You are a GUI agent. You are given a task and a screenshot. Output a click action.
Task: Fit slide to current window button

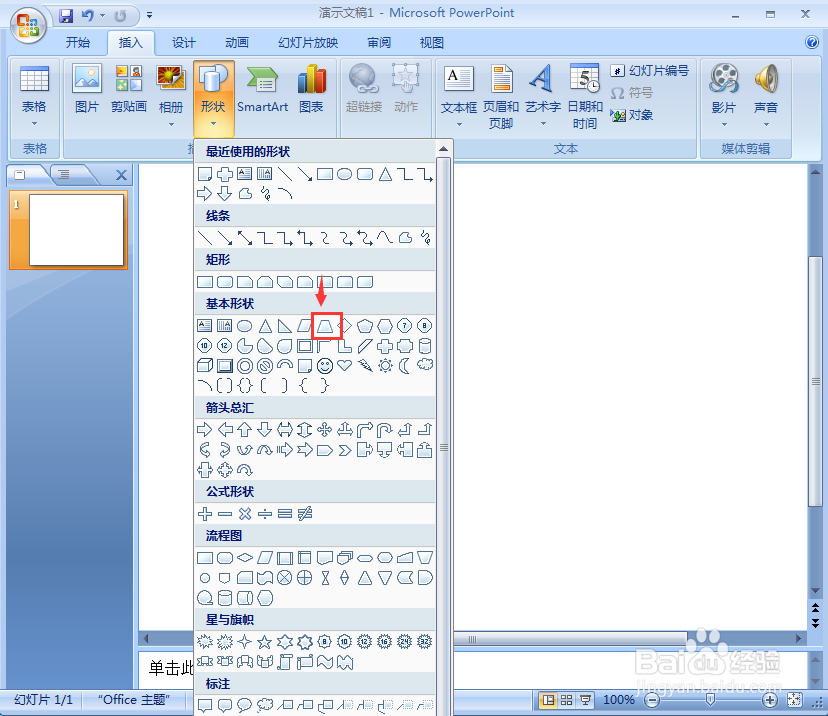(x=794, y=700)
